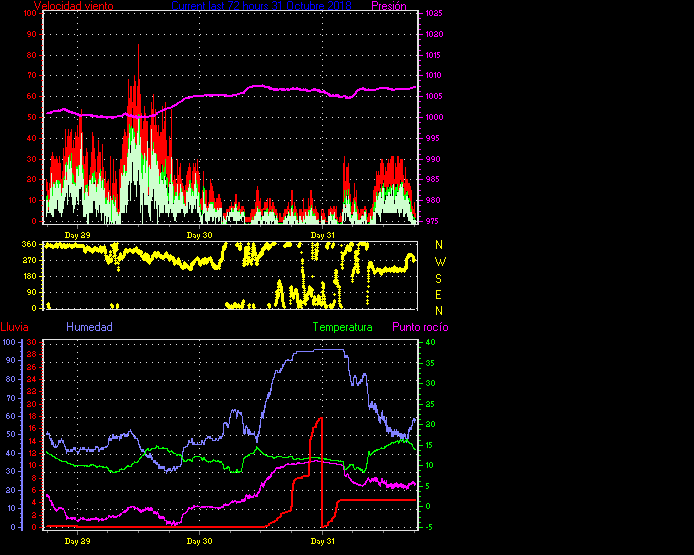Click the "Presión" magenta axis label
The width and height of the screenshot is (694, 555).
(389, 6)
